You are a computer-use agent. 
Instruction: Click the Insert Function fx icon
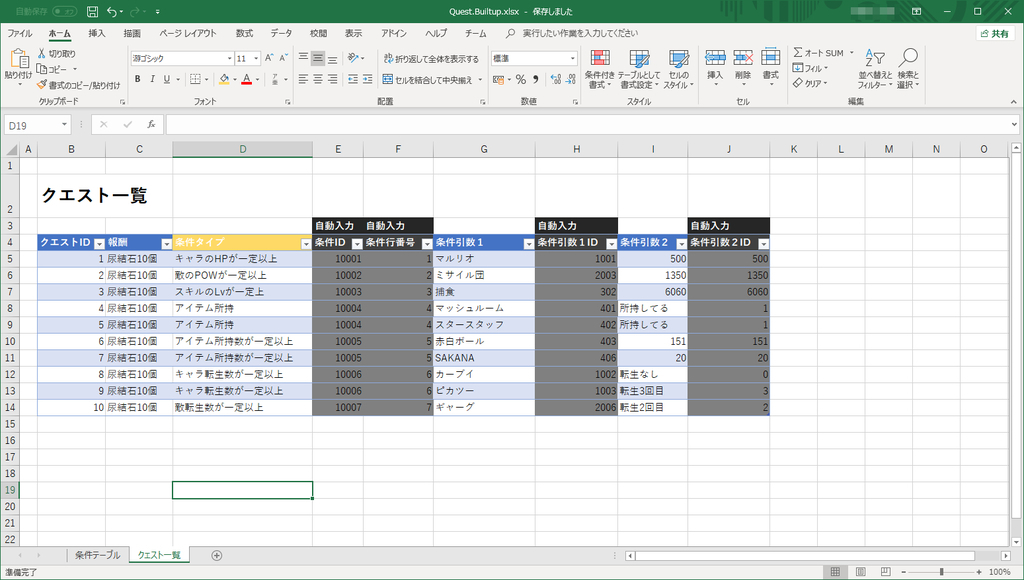point(151,124)
